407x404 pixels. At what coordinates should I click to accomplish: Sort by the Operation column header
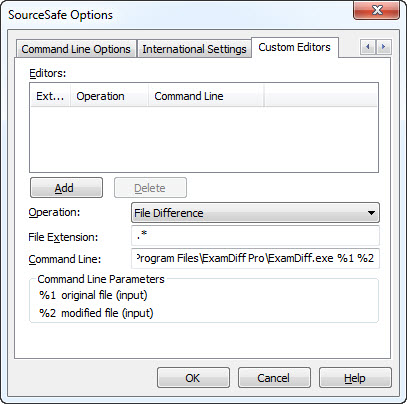tap(109, 96)
